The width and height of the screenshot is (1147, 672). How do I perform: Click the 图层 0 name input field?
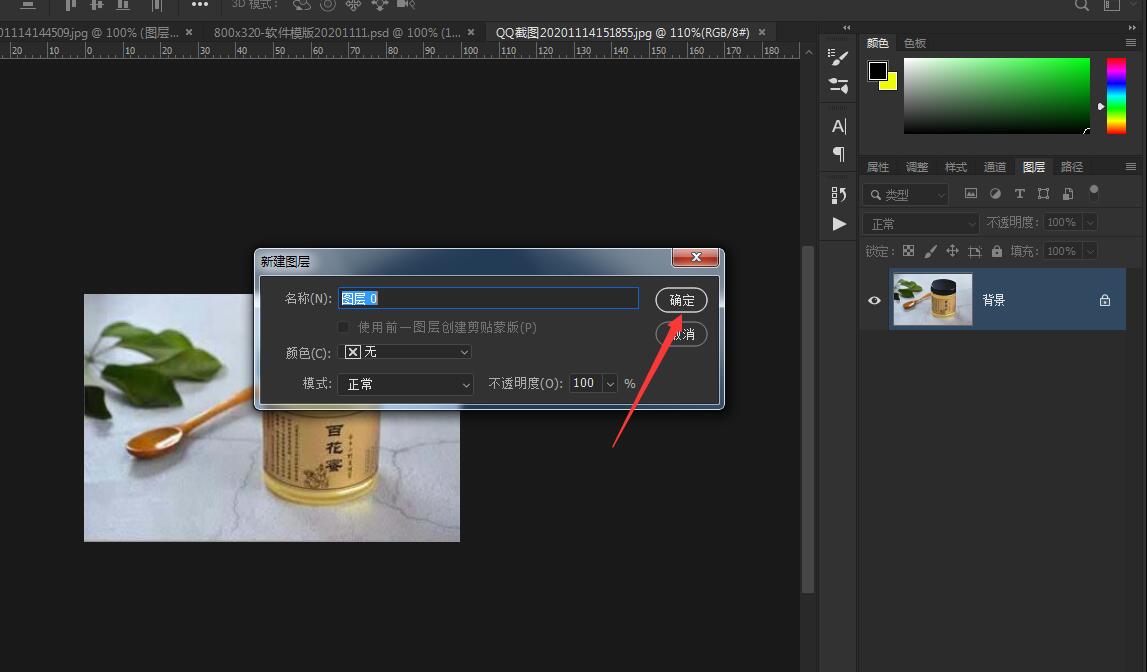(x=488, y=298)
